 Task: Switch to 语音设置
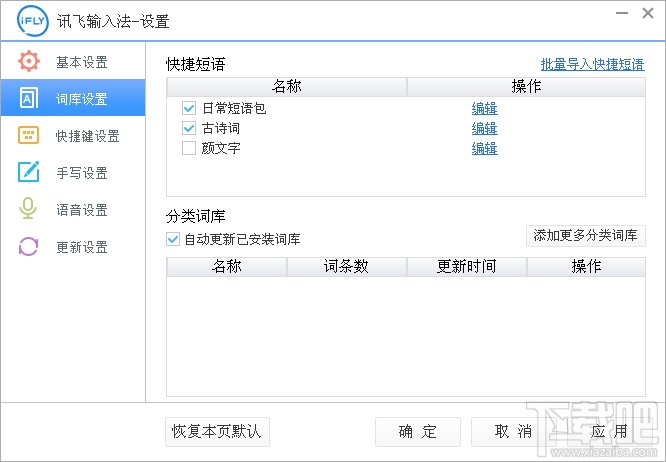pyautogui.click(x=73, y=209)
